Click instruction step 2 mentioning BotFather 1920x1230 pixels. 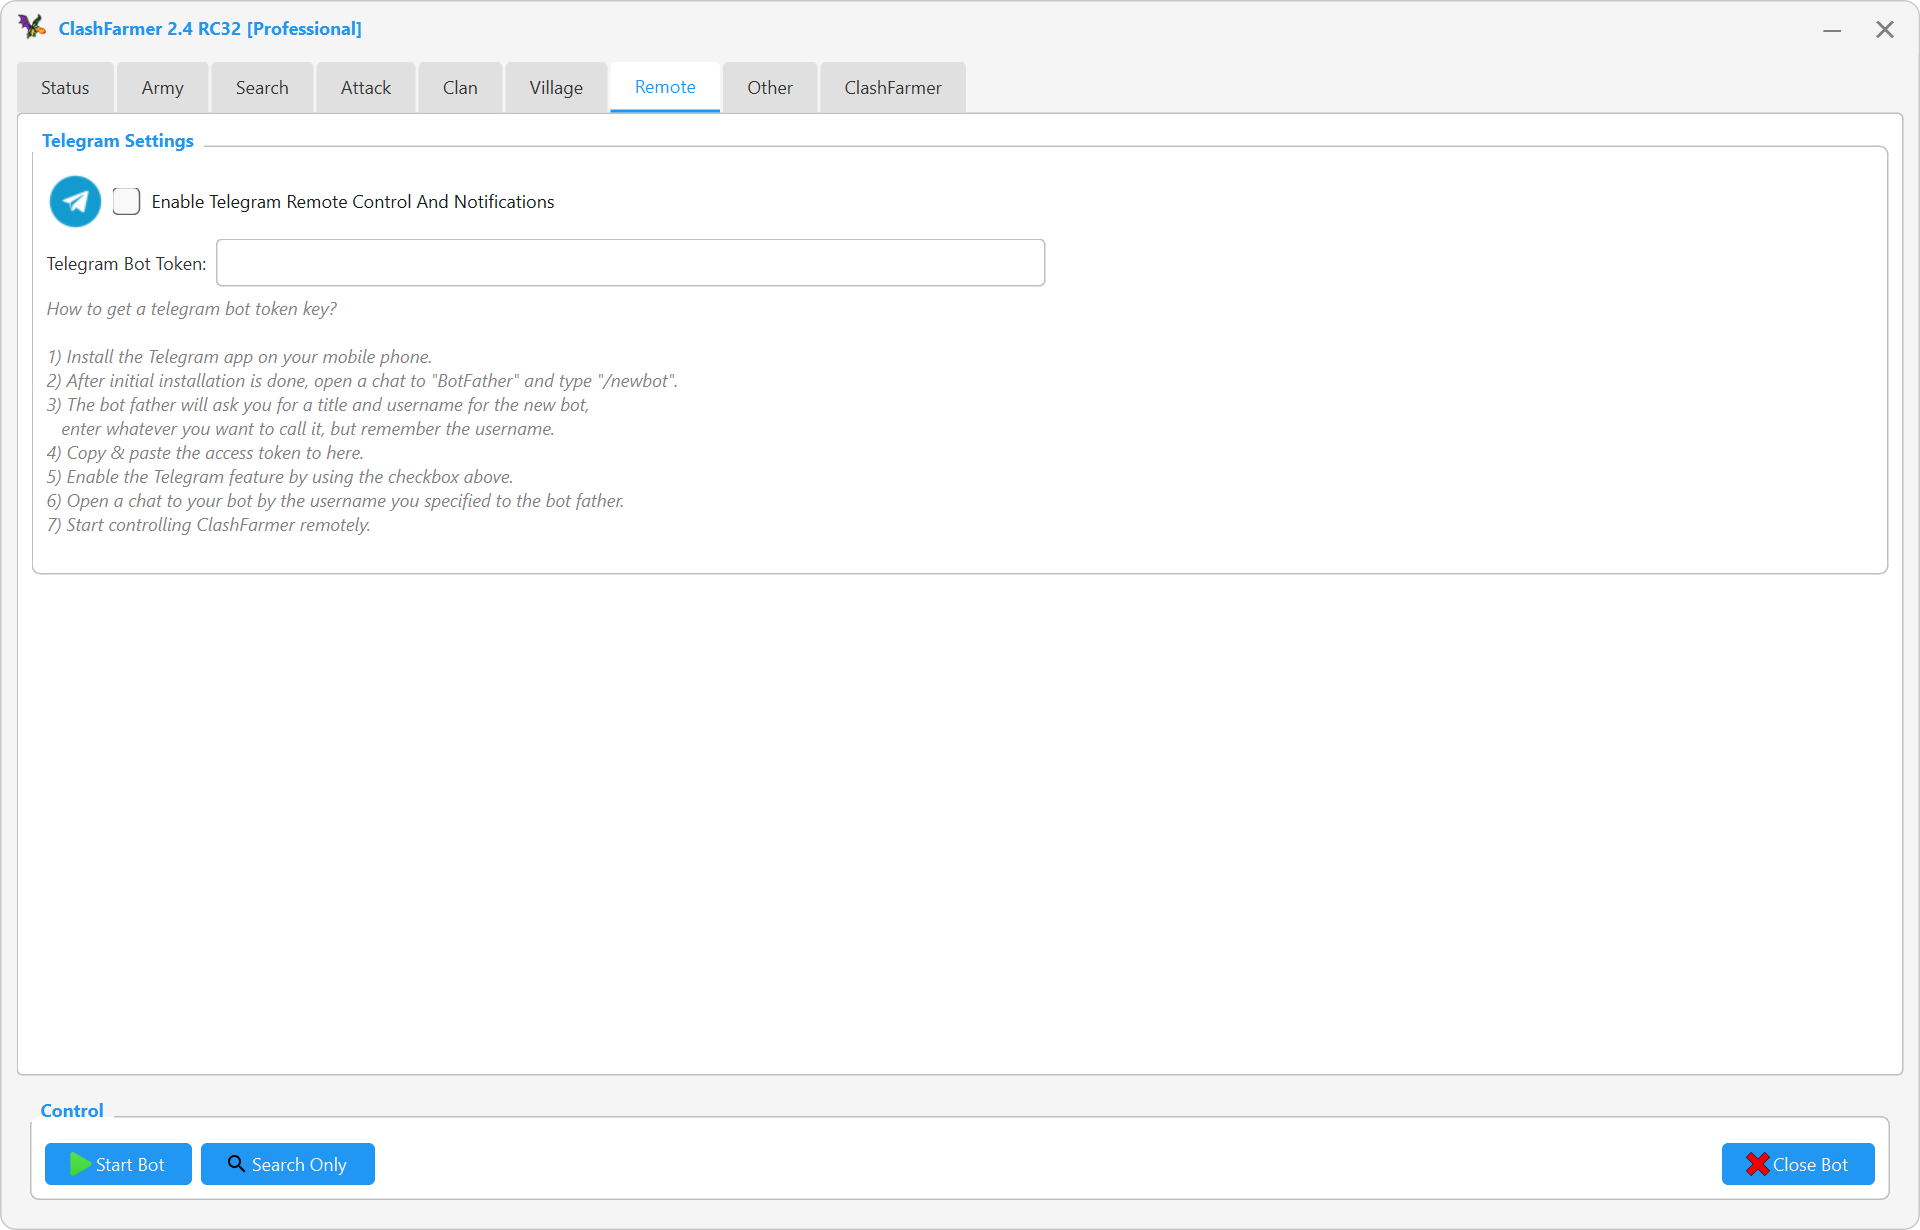coord(362,381)
